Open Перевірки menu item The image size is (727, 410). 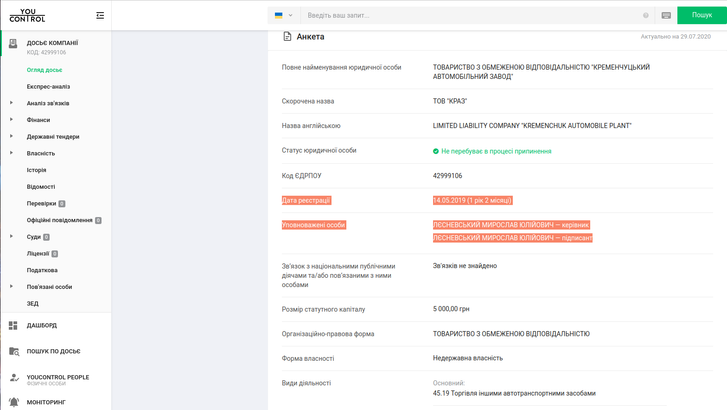pyautogui.click(x=41, y=204)
